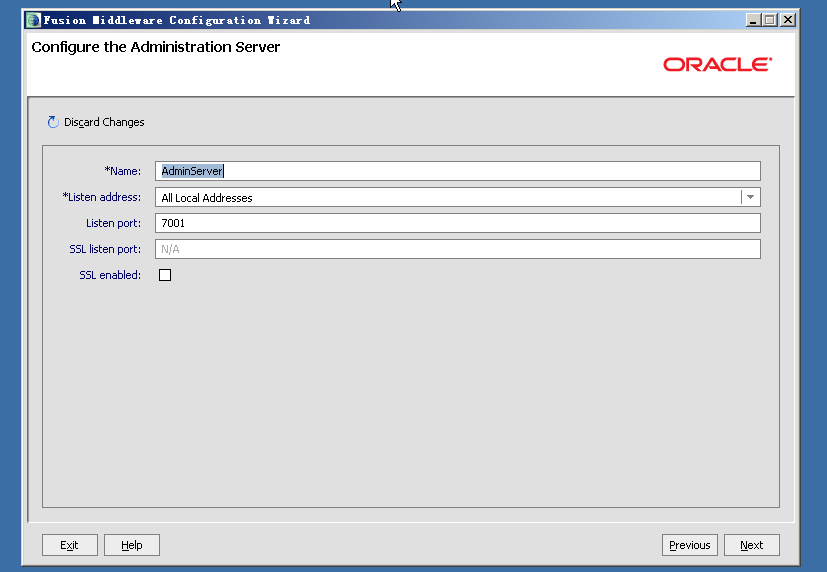This screenshot has height=572, width=827.
Task: Click the Oracle logo
Action: 717,64
